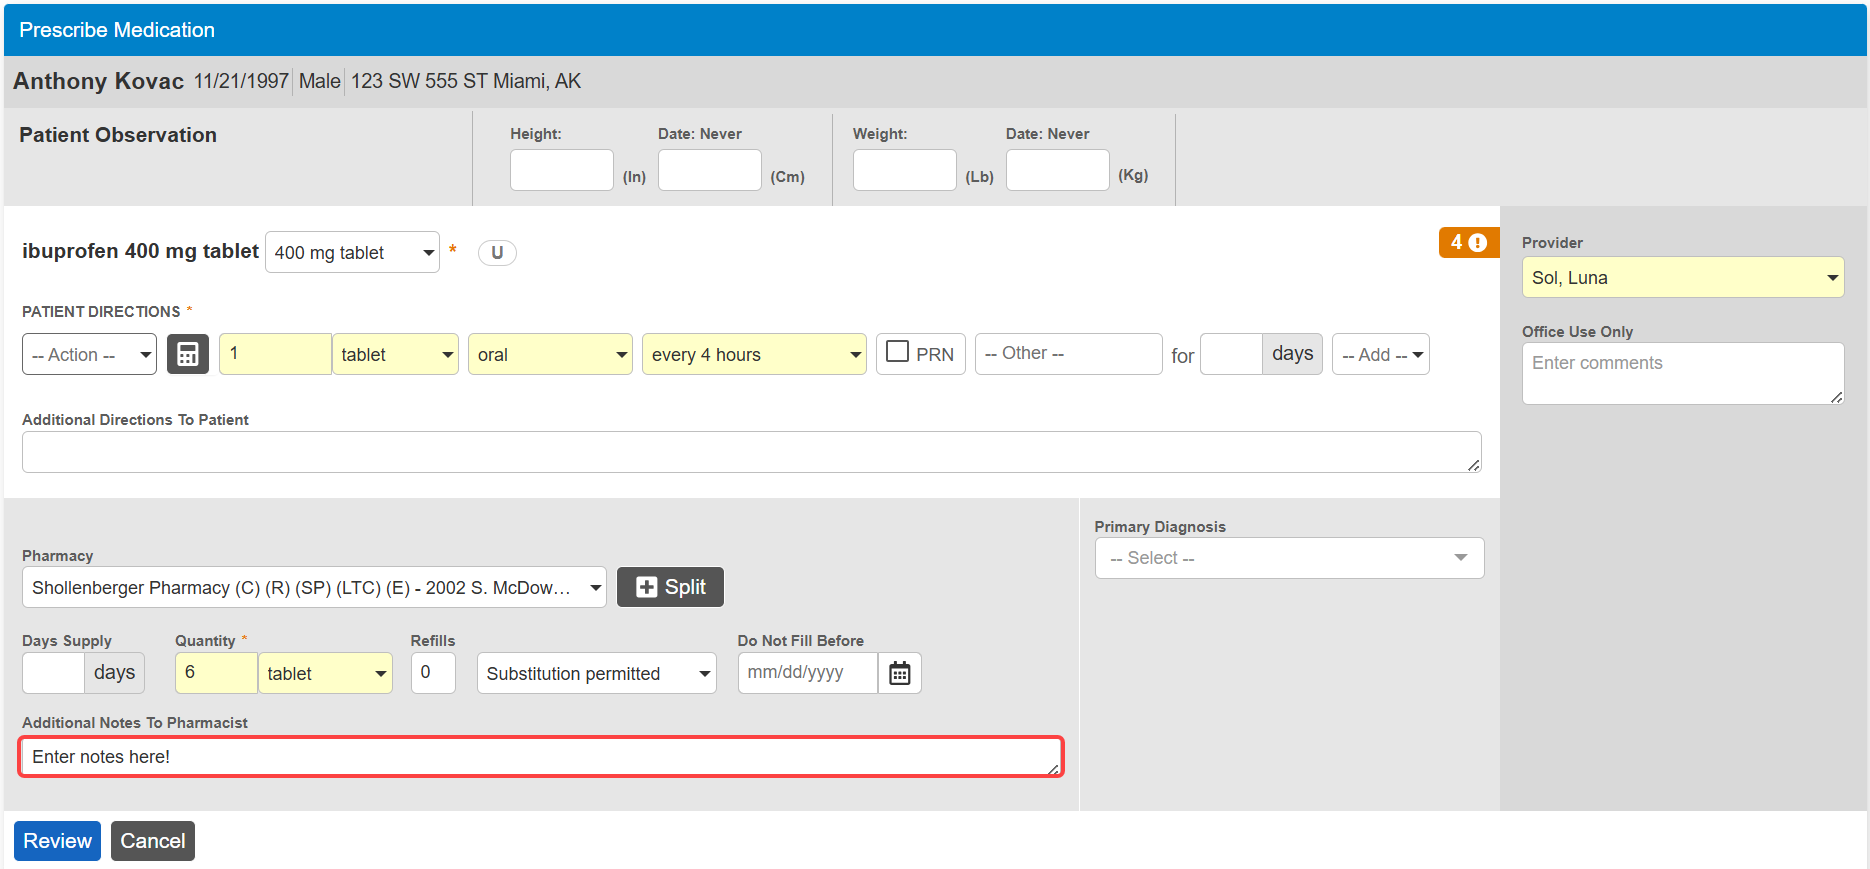Choose the Shollenberger Pharmacy dropdown

click(x=314, y=588)
